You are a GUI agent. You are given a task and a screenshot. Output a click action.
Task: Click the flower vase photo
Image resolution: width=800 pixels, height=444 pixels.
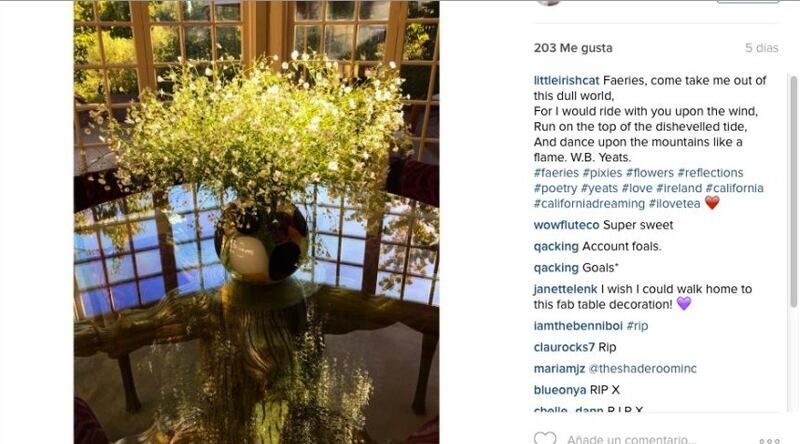[x=257, y=222]
